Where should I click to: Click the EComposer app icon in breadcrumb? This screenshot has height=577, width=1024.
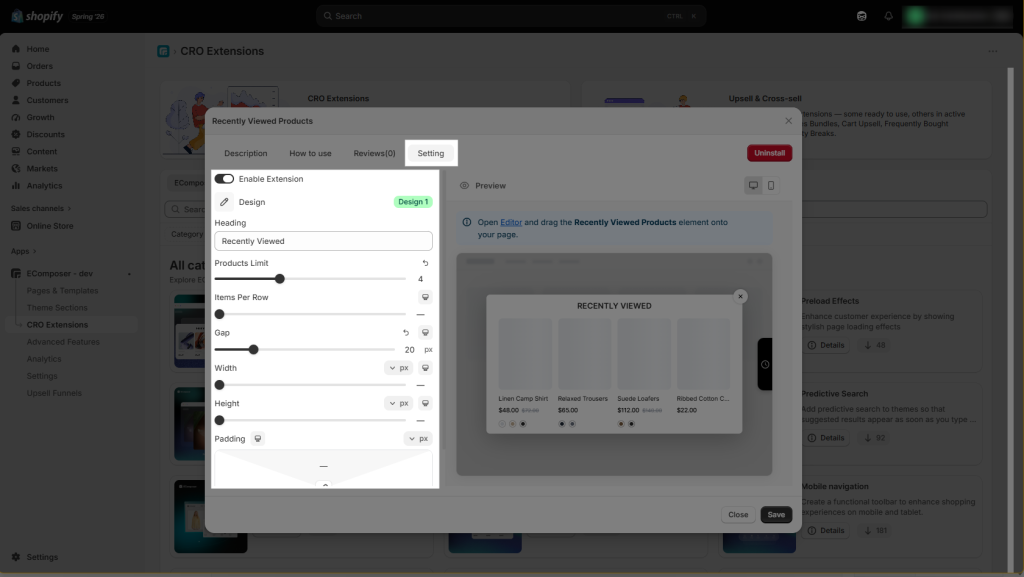[x=163, y=51]
